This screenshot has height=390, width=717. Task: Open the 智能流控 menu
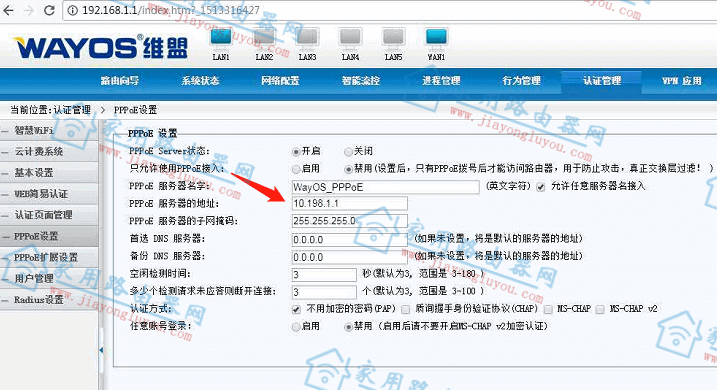[361, 81]
